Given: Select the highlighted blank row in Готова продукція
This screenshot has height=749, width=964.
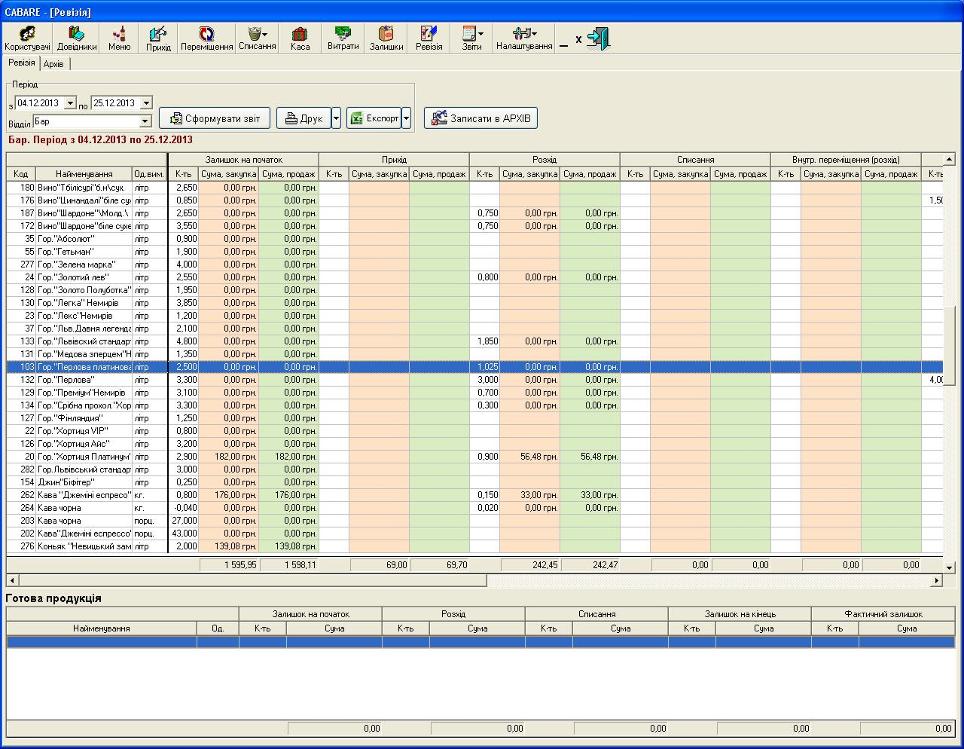Looking at the screenshot, I should pyautogui.click(x=481, y=642).
